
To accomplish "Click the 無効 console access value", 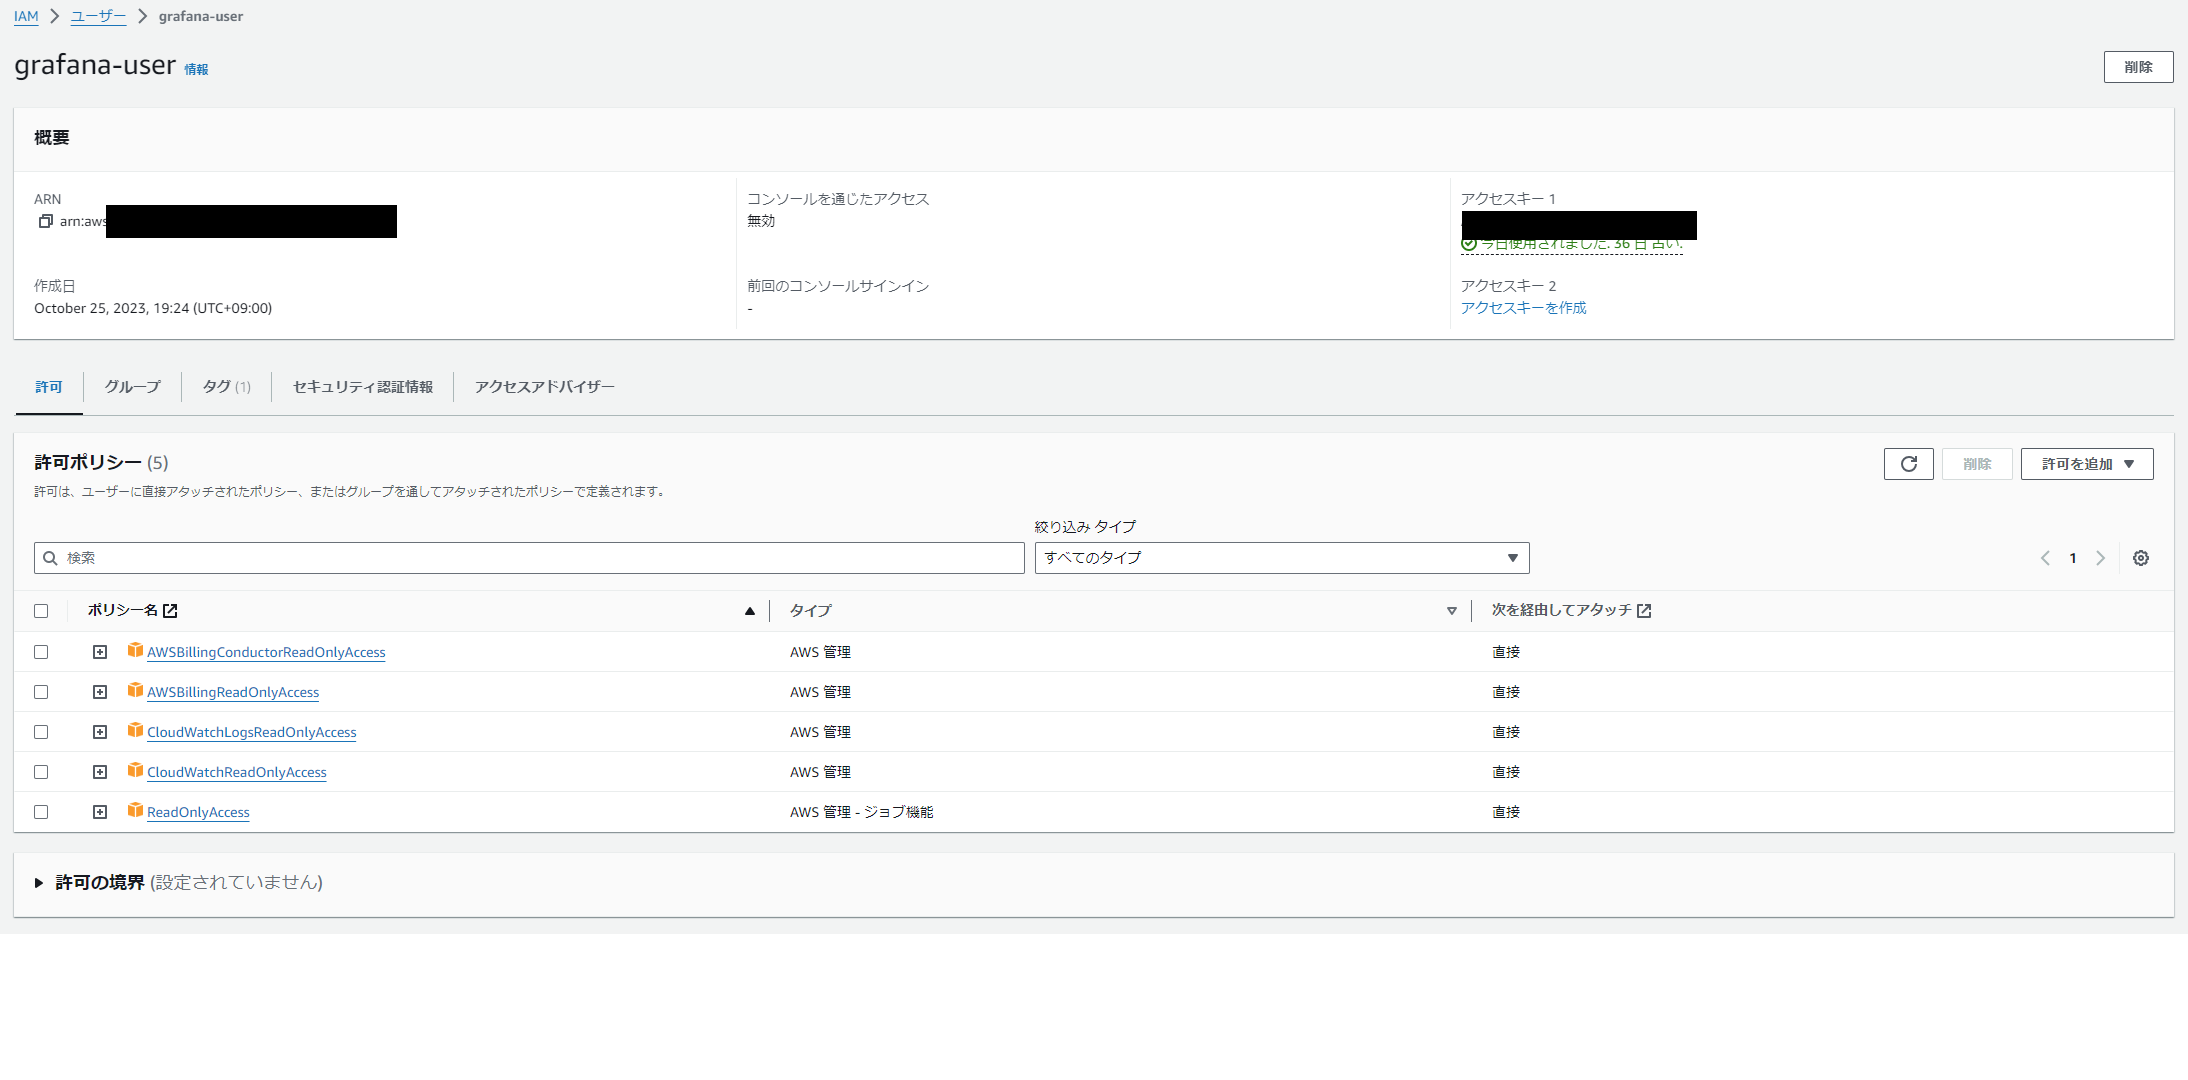I will click(761, 221).
